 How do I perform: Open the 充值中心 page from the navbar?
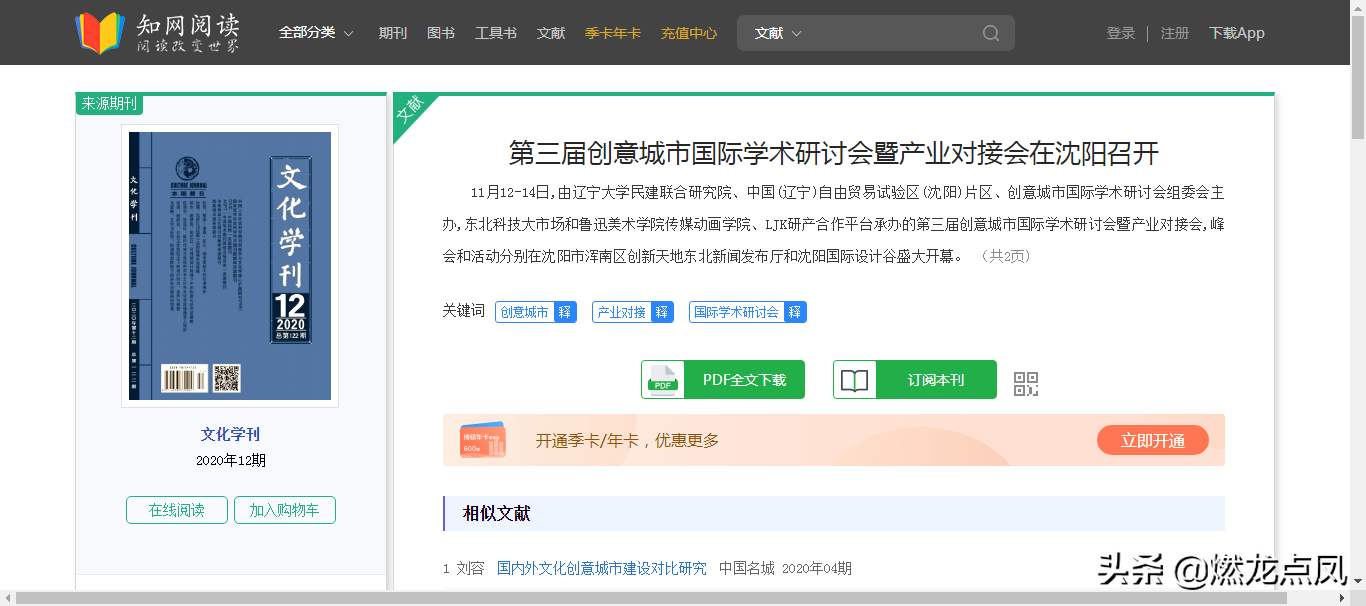(687, 32)
